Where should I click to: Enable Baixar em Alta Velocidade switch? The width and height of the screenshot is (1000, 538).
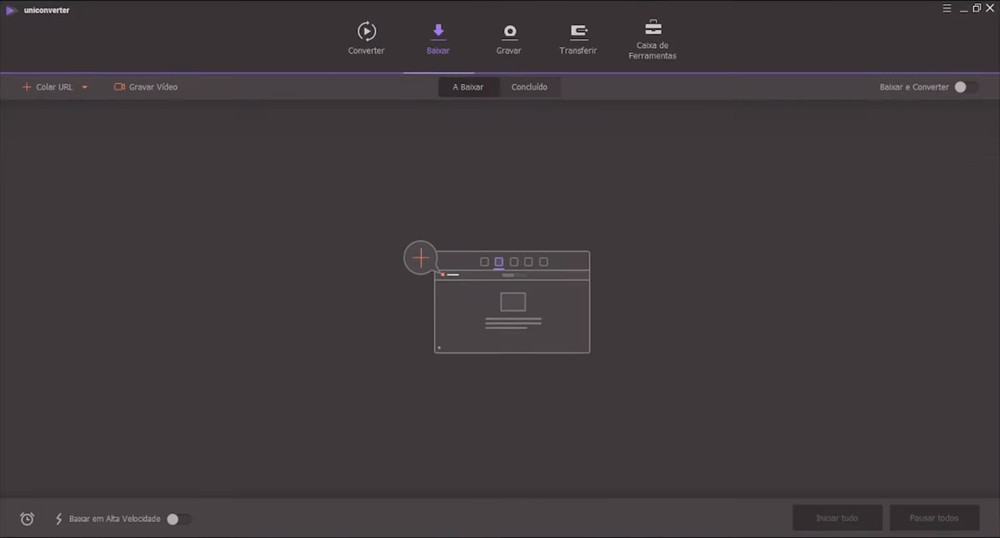pos(177,519)
